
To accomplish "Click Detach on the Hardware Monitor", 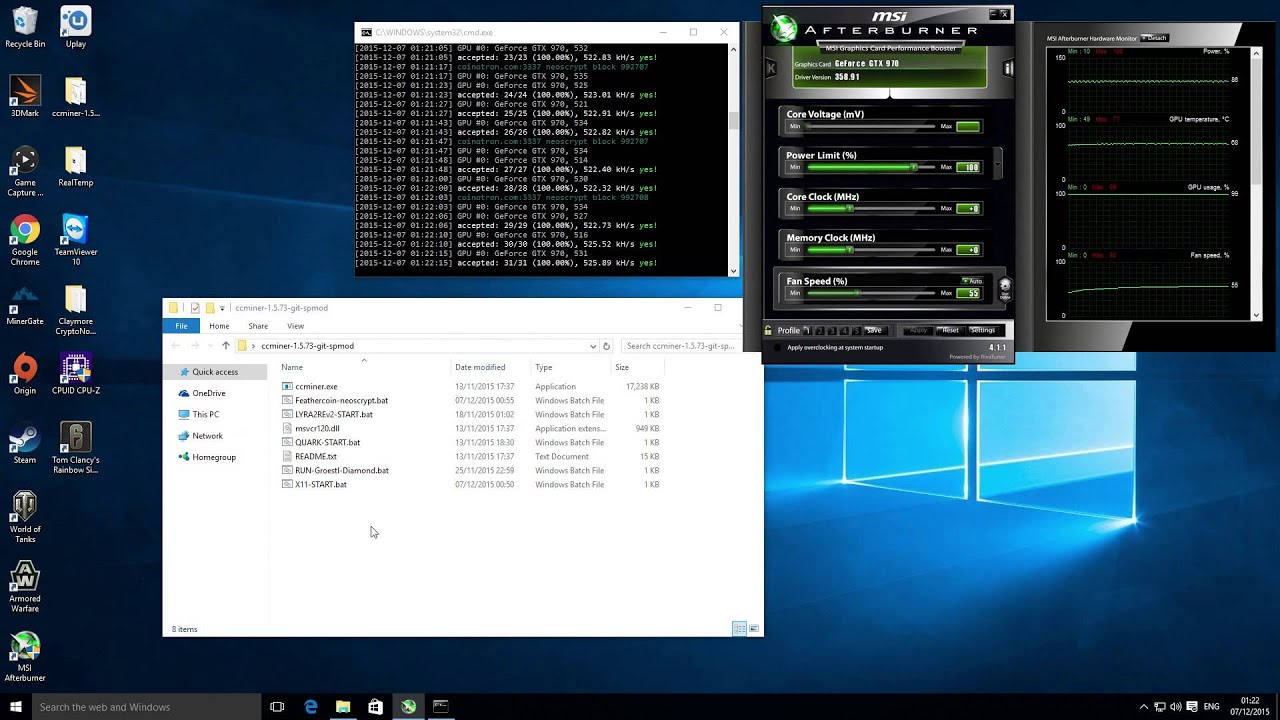I will tap(1155, 38).
